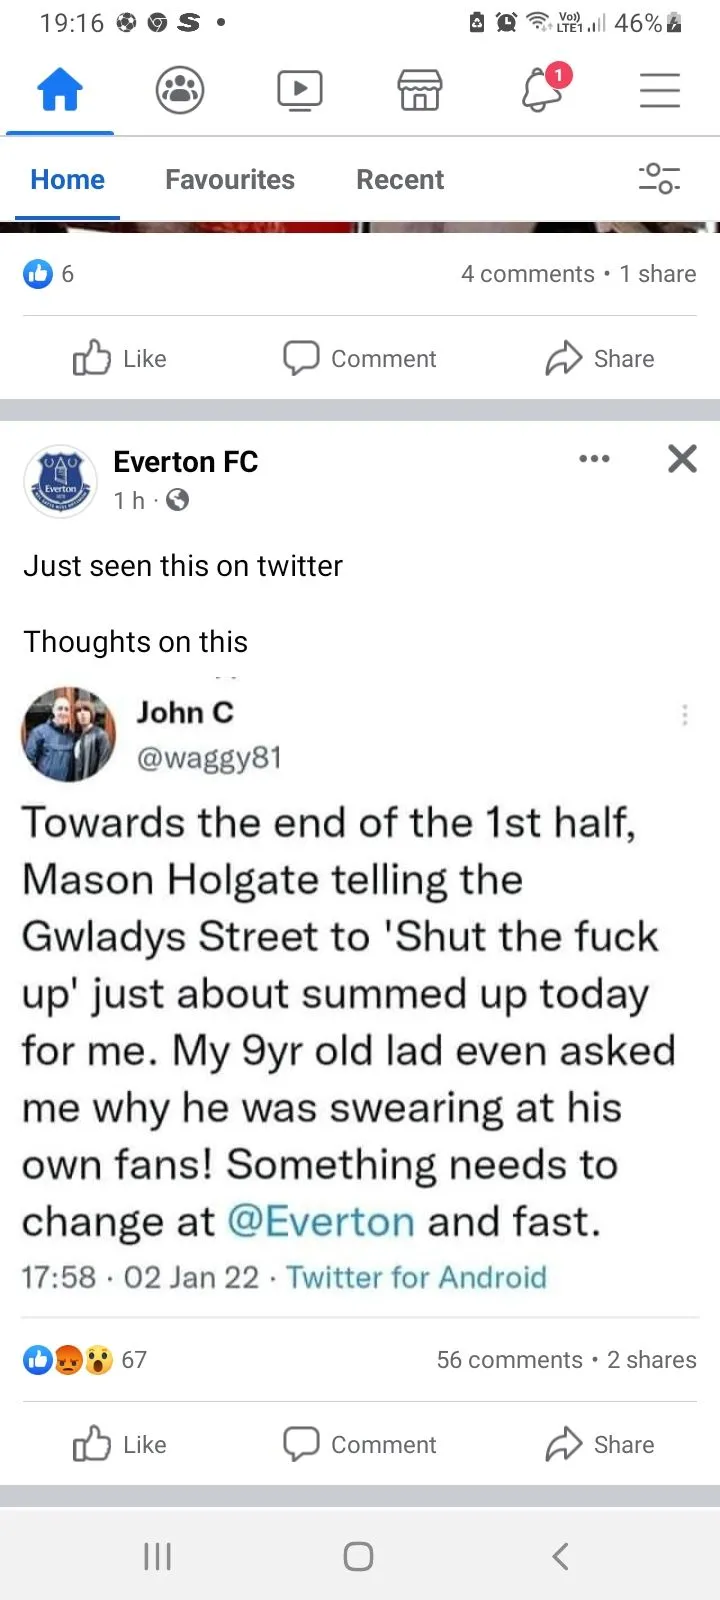Open the Everton FC page name

pyautogui.click(x=186, y=462)
